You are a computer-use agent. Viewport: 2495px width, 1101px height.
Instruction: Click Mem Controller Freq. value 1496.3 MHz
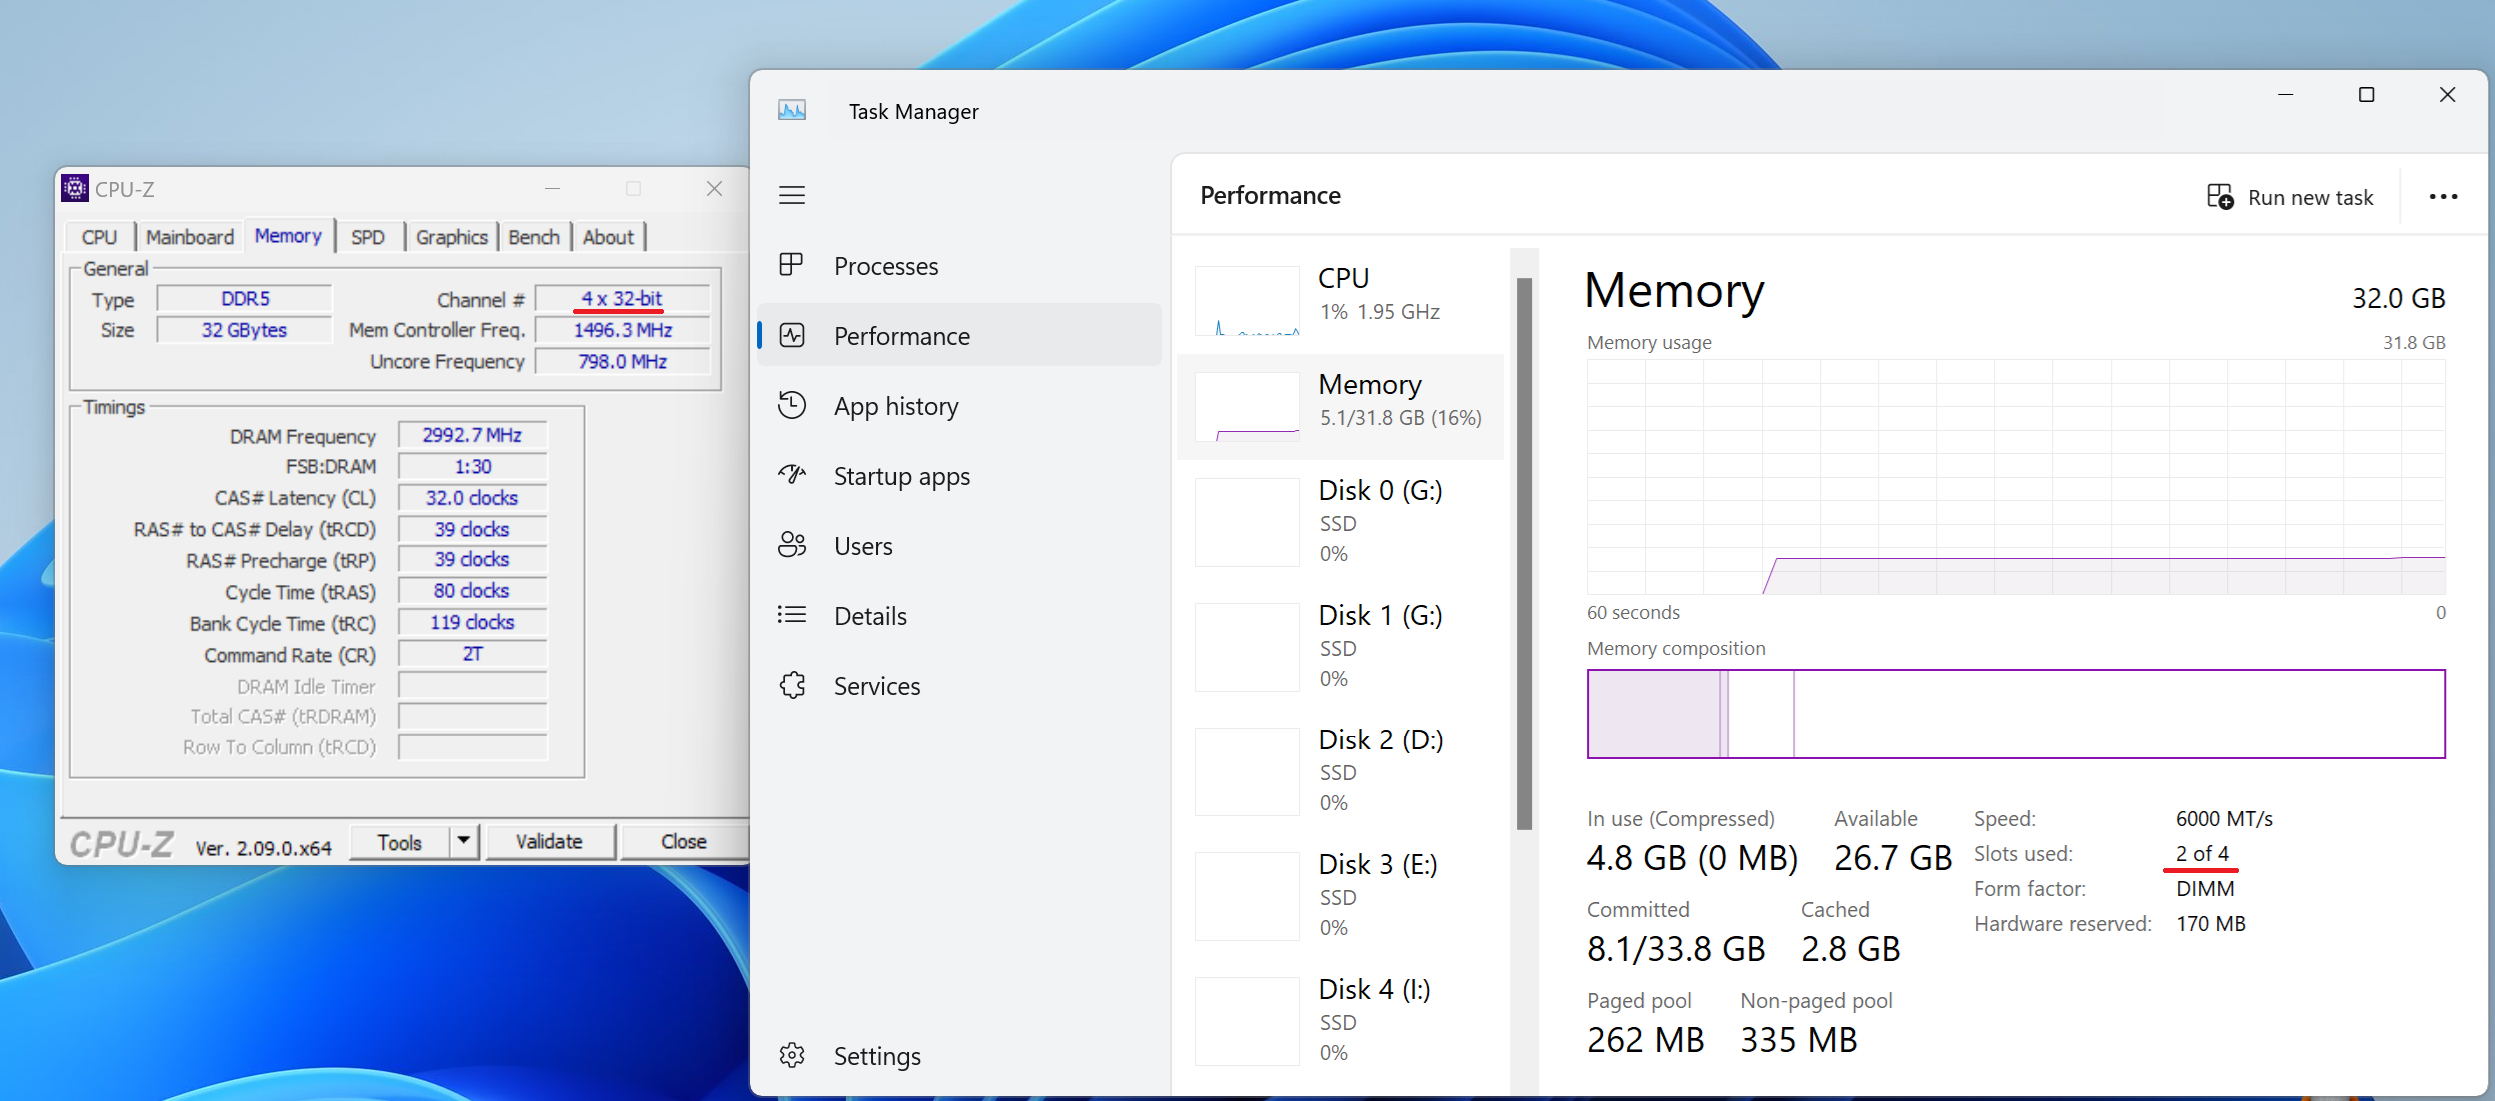[x=622, y=330]
